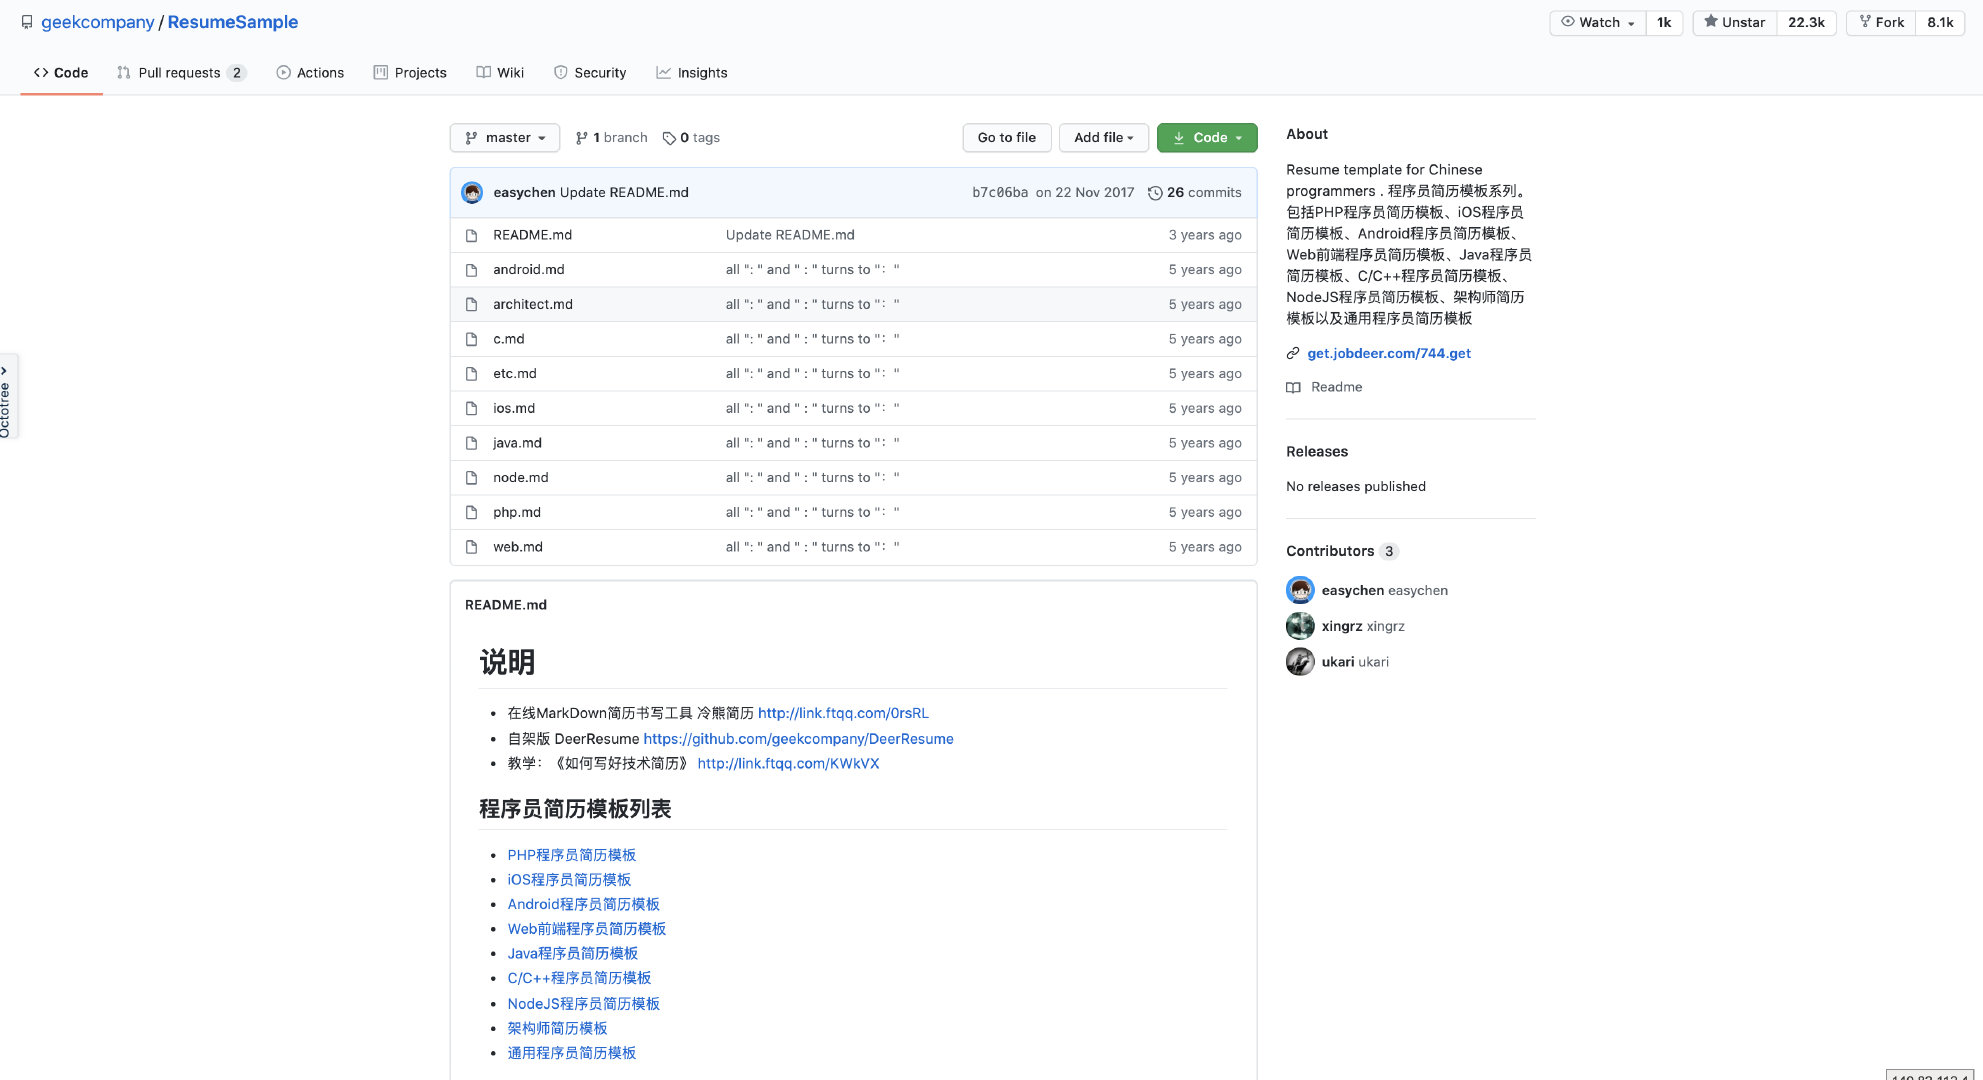The height and width of the screenshot is (1080, 1983).
Task: Open the java.md file
Action: point(517,443)
